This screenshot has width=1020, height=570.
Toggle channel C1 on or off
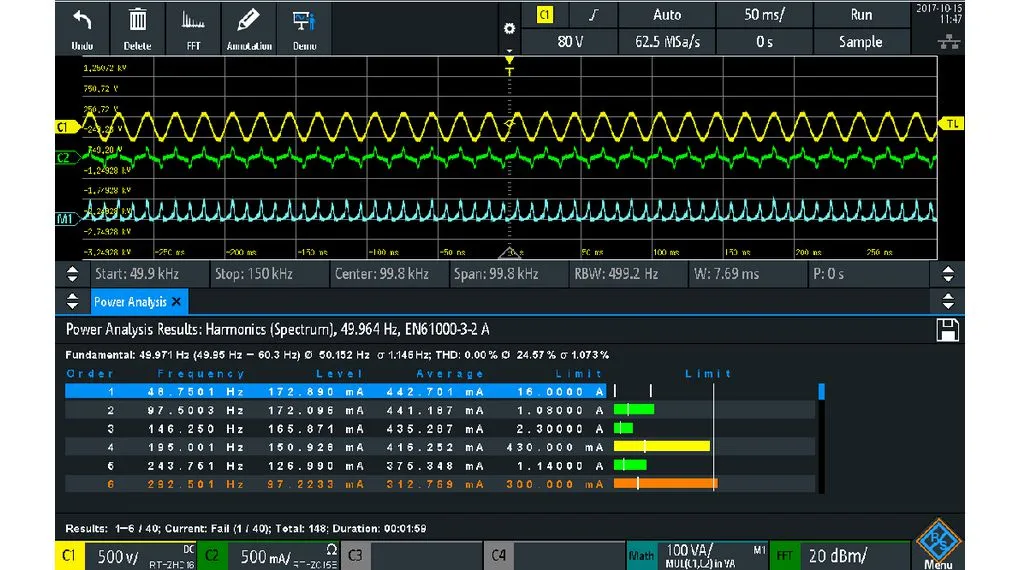click(69, 556)
